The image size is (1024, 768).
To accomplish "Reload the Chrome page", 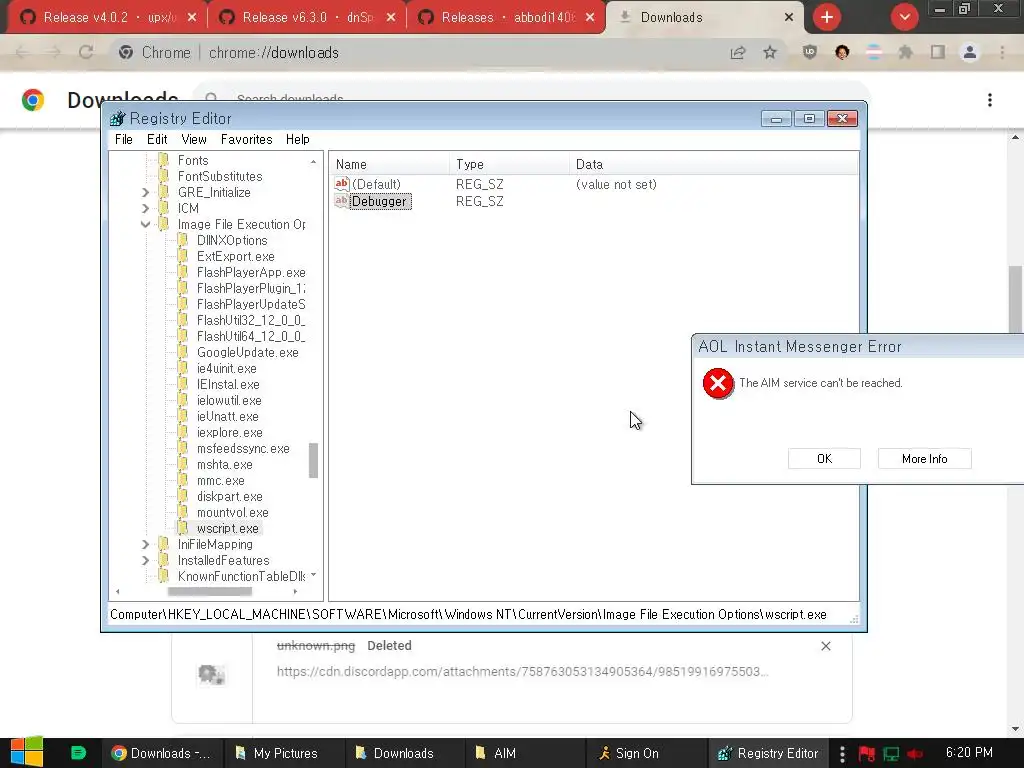I will (x=86, y=52).
